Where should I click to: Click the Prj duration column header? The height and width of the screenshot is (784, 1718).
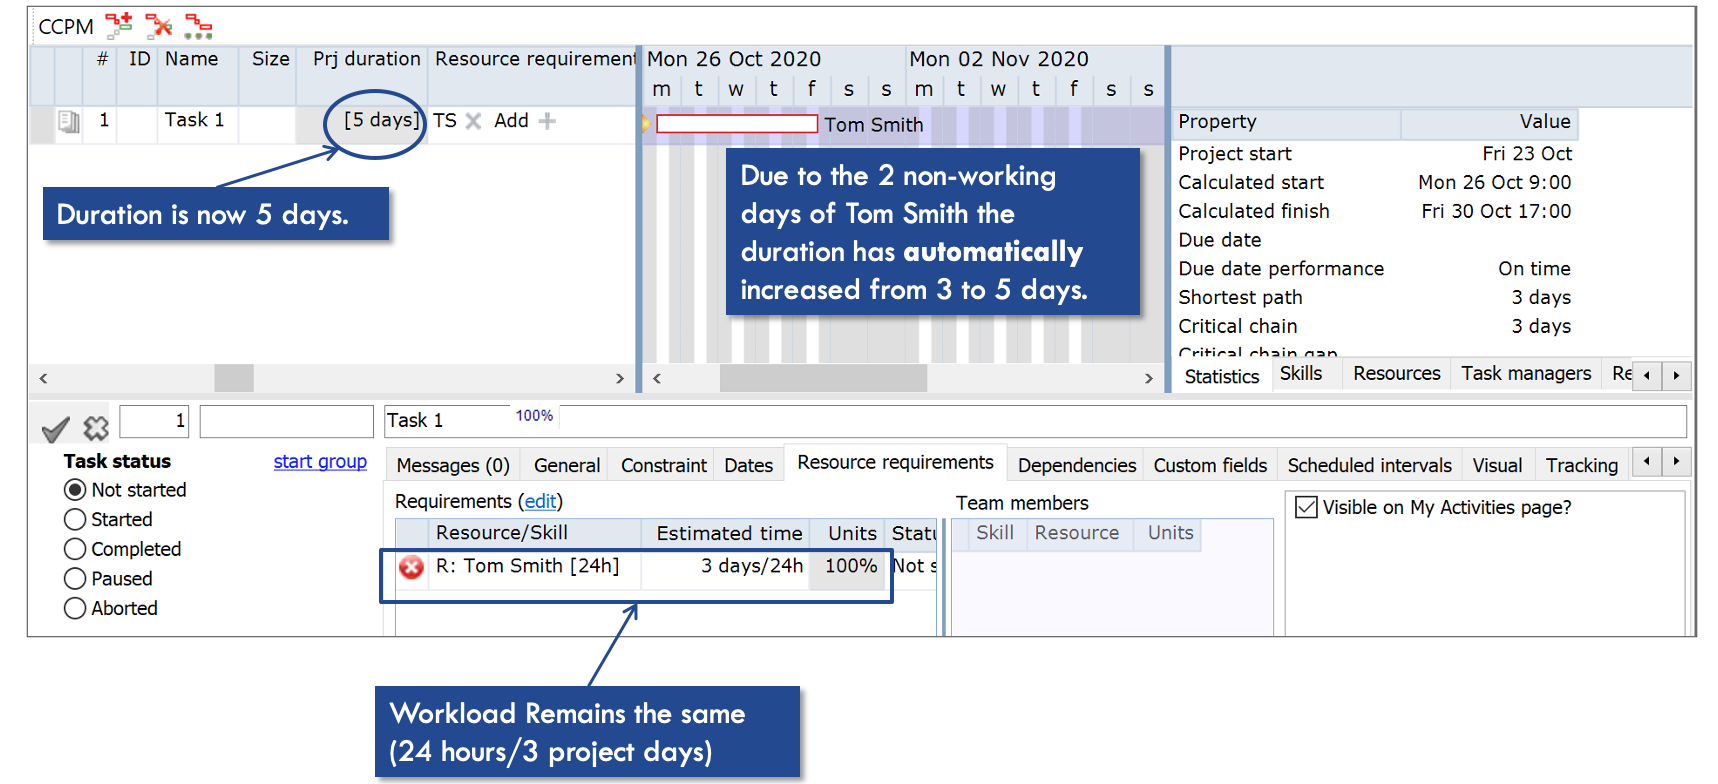point(366,59)
